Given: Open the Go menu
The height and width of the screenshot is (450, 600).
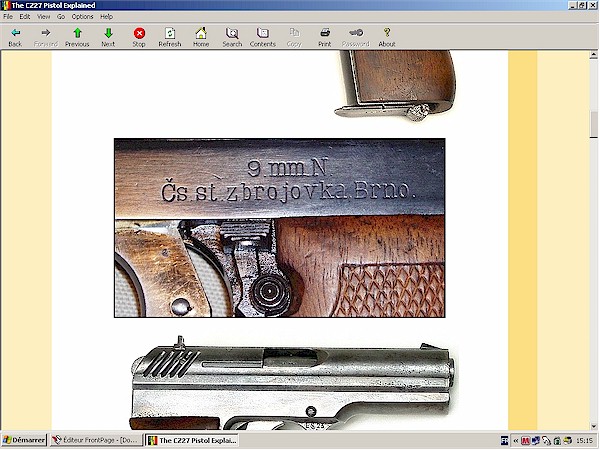Looking at the screenshot, I should 61,16.
